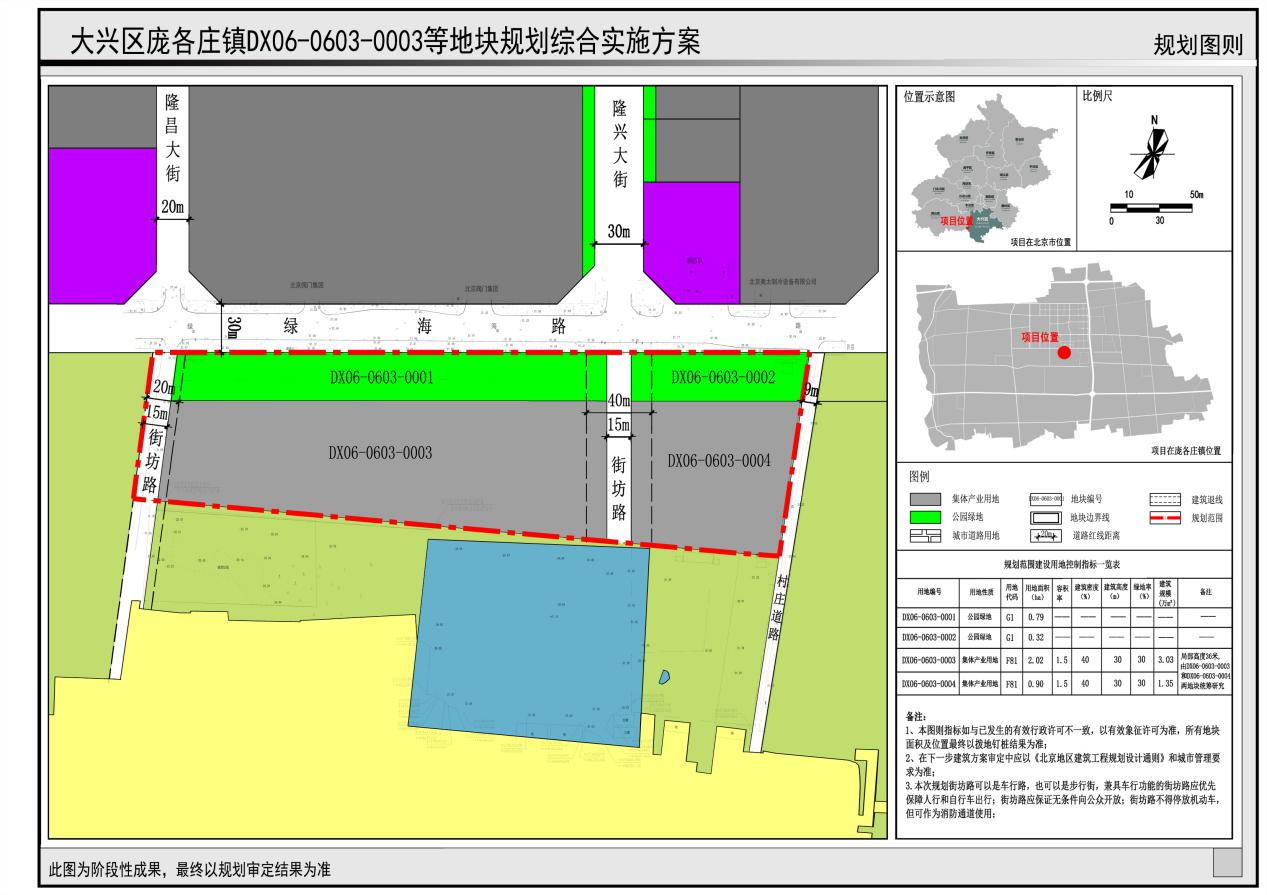Click the table cell DX06-0603-0003

tap(928, 659)
